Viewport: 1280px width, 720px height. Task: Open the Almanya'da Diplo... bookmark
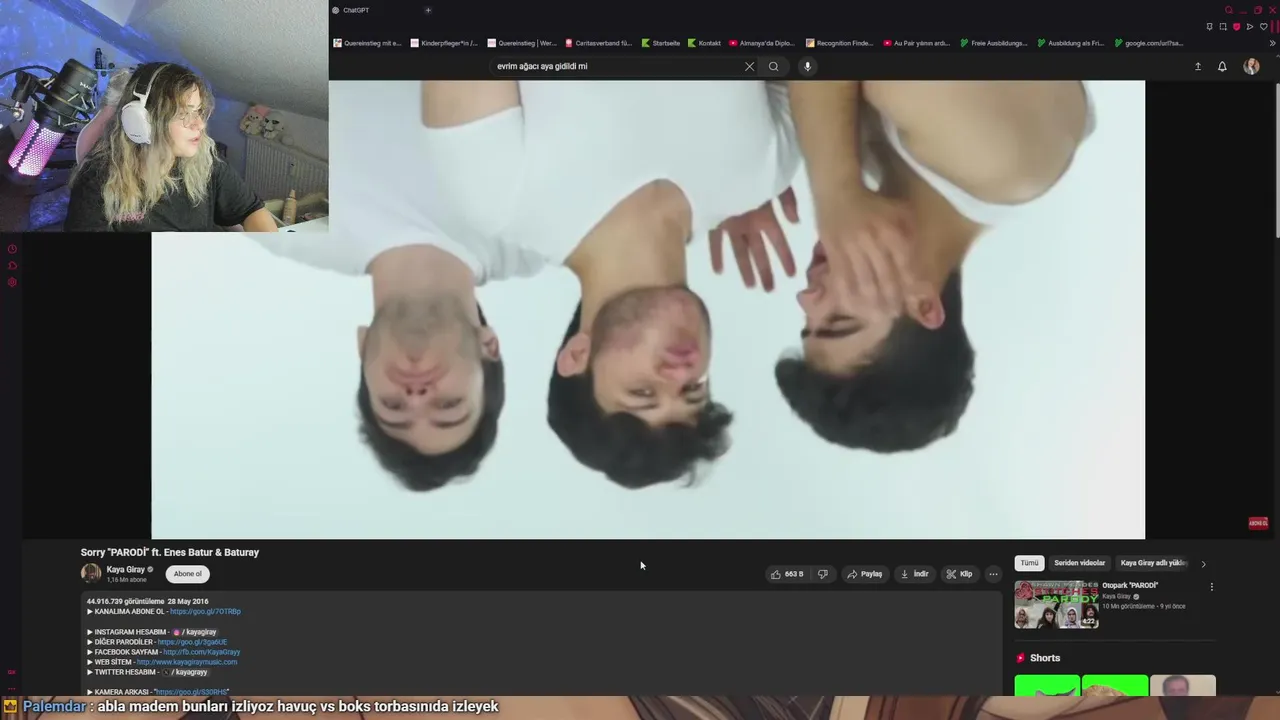tap(762, 43)
